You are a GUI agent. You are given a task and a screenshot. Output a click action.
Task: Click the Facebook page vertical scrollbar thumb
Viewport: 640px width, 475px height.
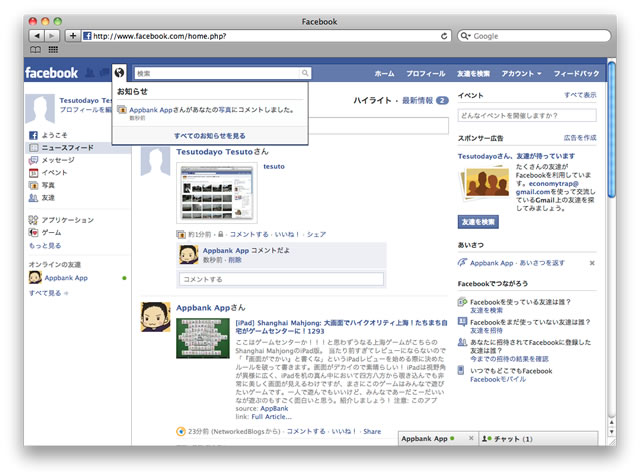tap(611, 130)
